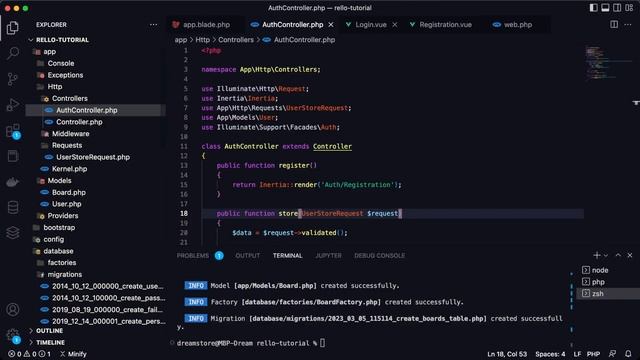Open Customize Layout icon
The width and height of the screenshot is (640, 360).
click(629, 8)
